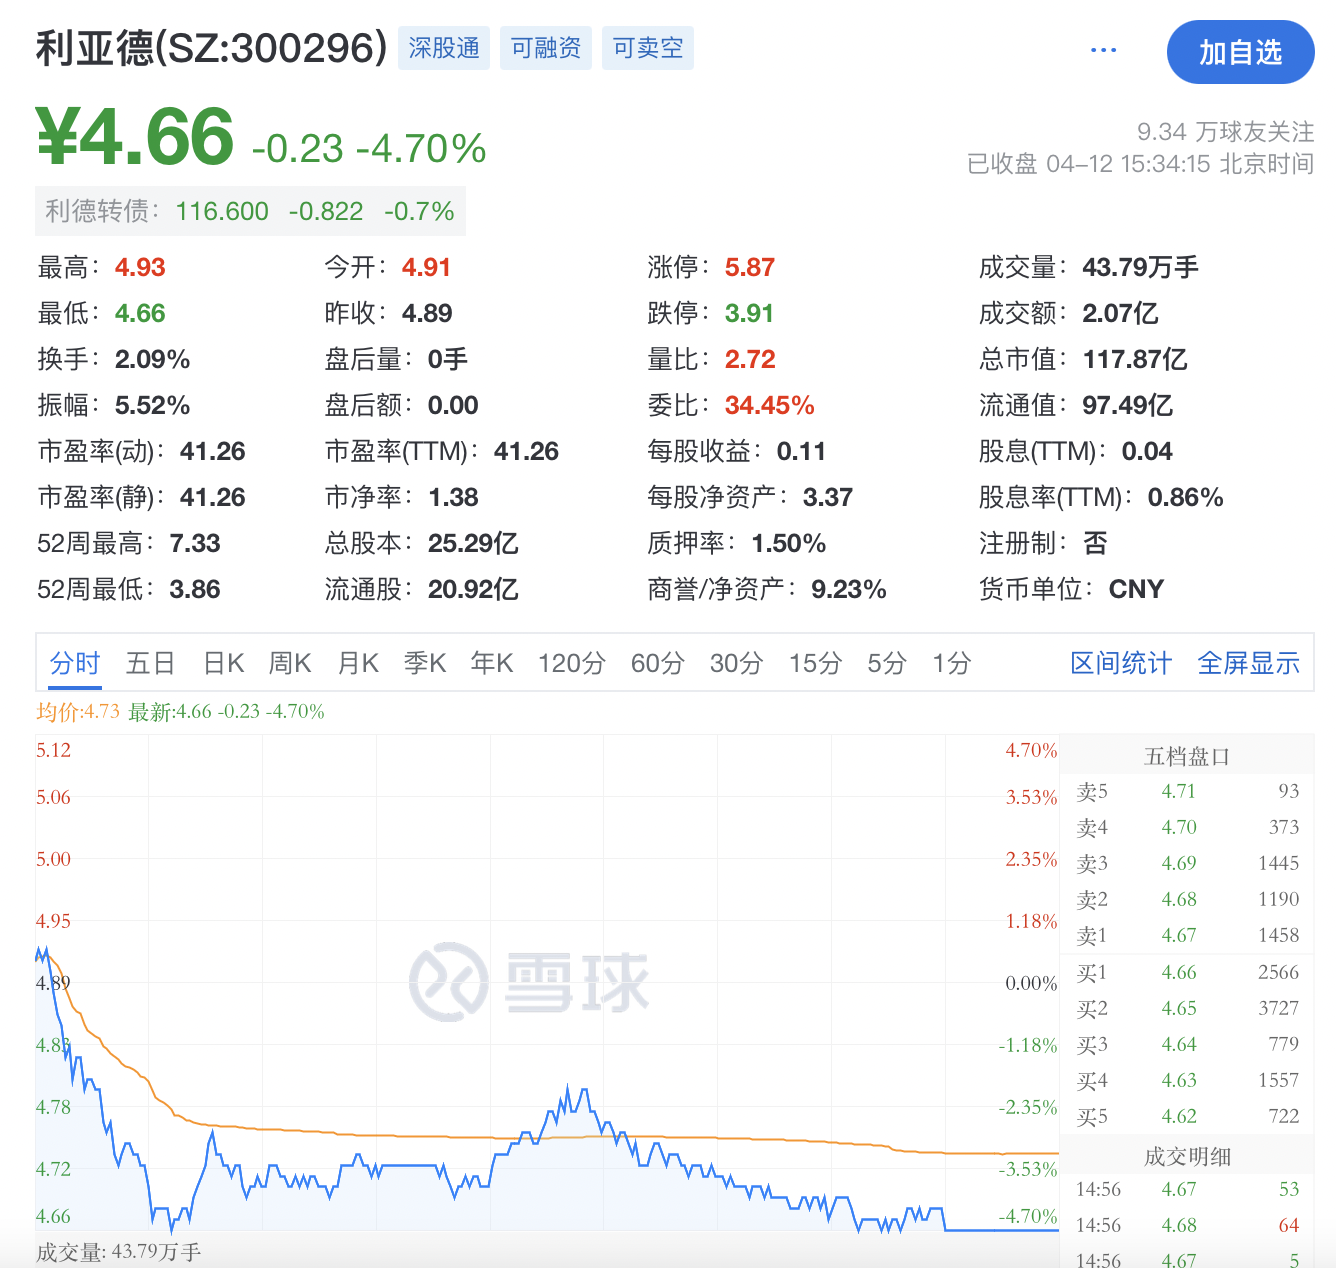Click the 量比 value 2.72
This screenshot has width=1336, height=1268.
tap(750, 359)
